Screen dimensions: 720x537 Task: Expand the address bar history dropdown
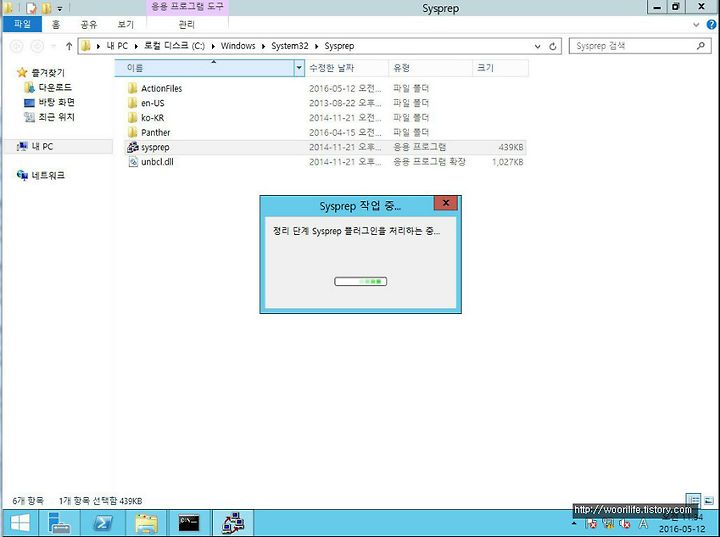point(538,46)
